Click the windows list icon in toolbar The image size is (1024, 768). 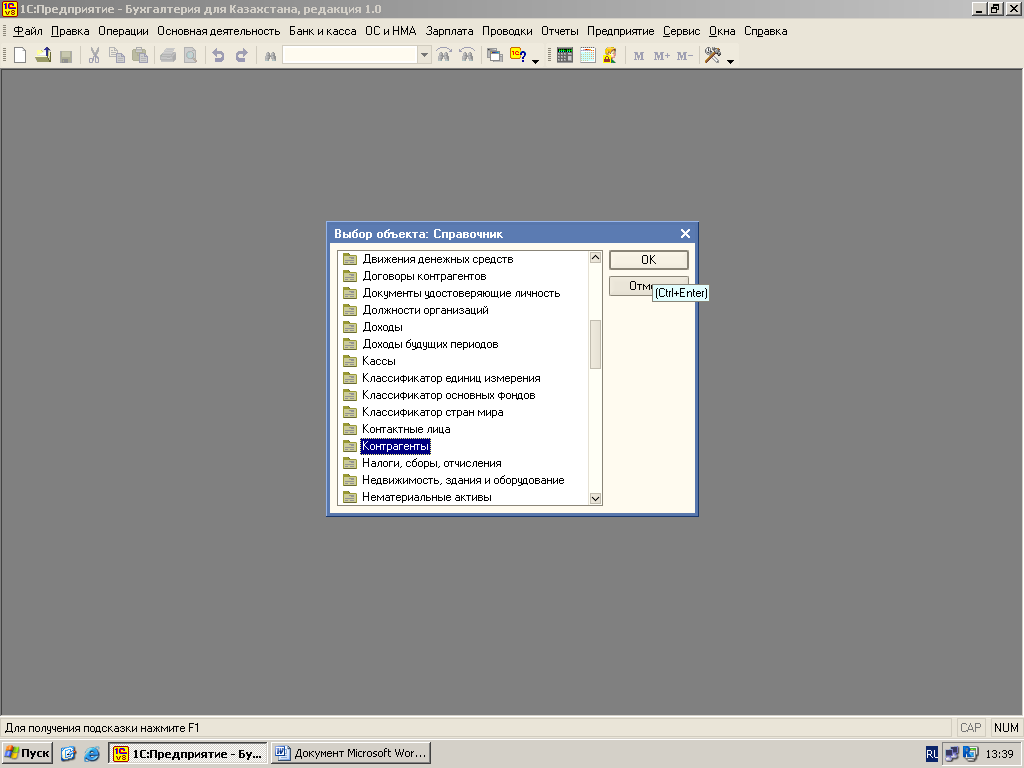(x=495, y=56)
